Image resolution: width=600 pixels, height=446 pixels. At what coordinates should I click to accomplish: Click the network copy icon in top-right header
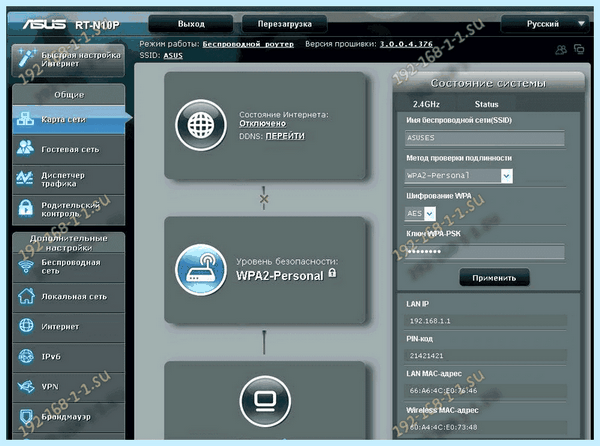pyautogui.click(x=579, y=49)
